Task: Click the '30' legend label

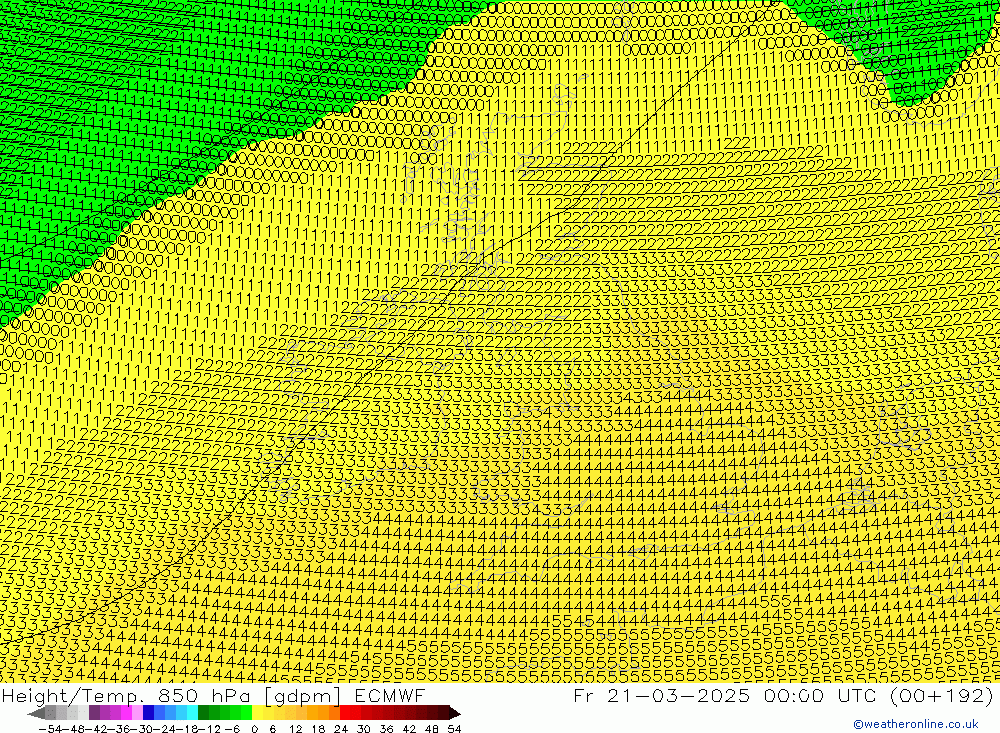Action: click(364, 729)
